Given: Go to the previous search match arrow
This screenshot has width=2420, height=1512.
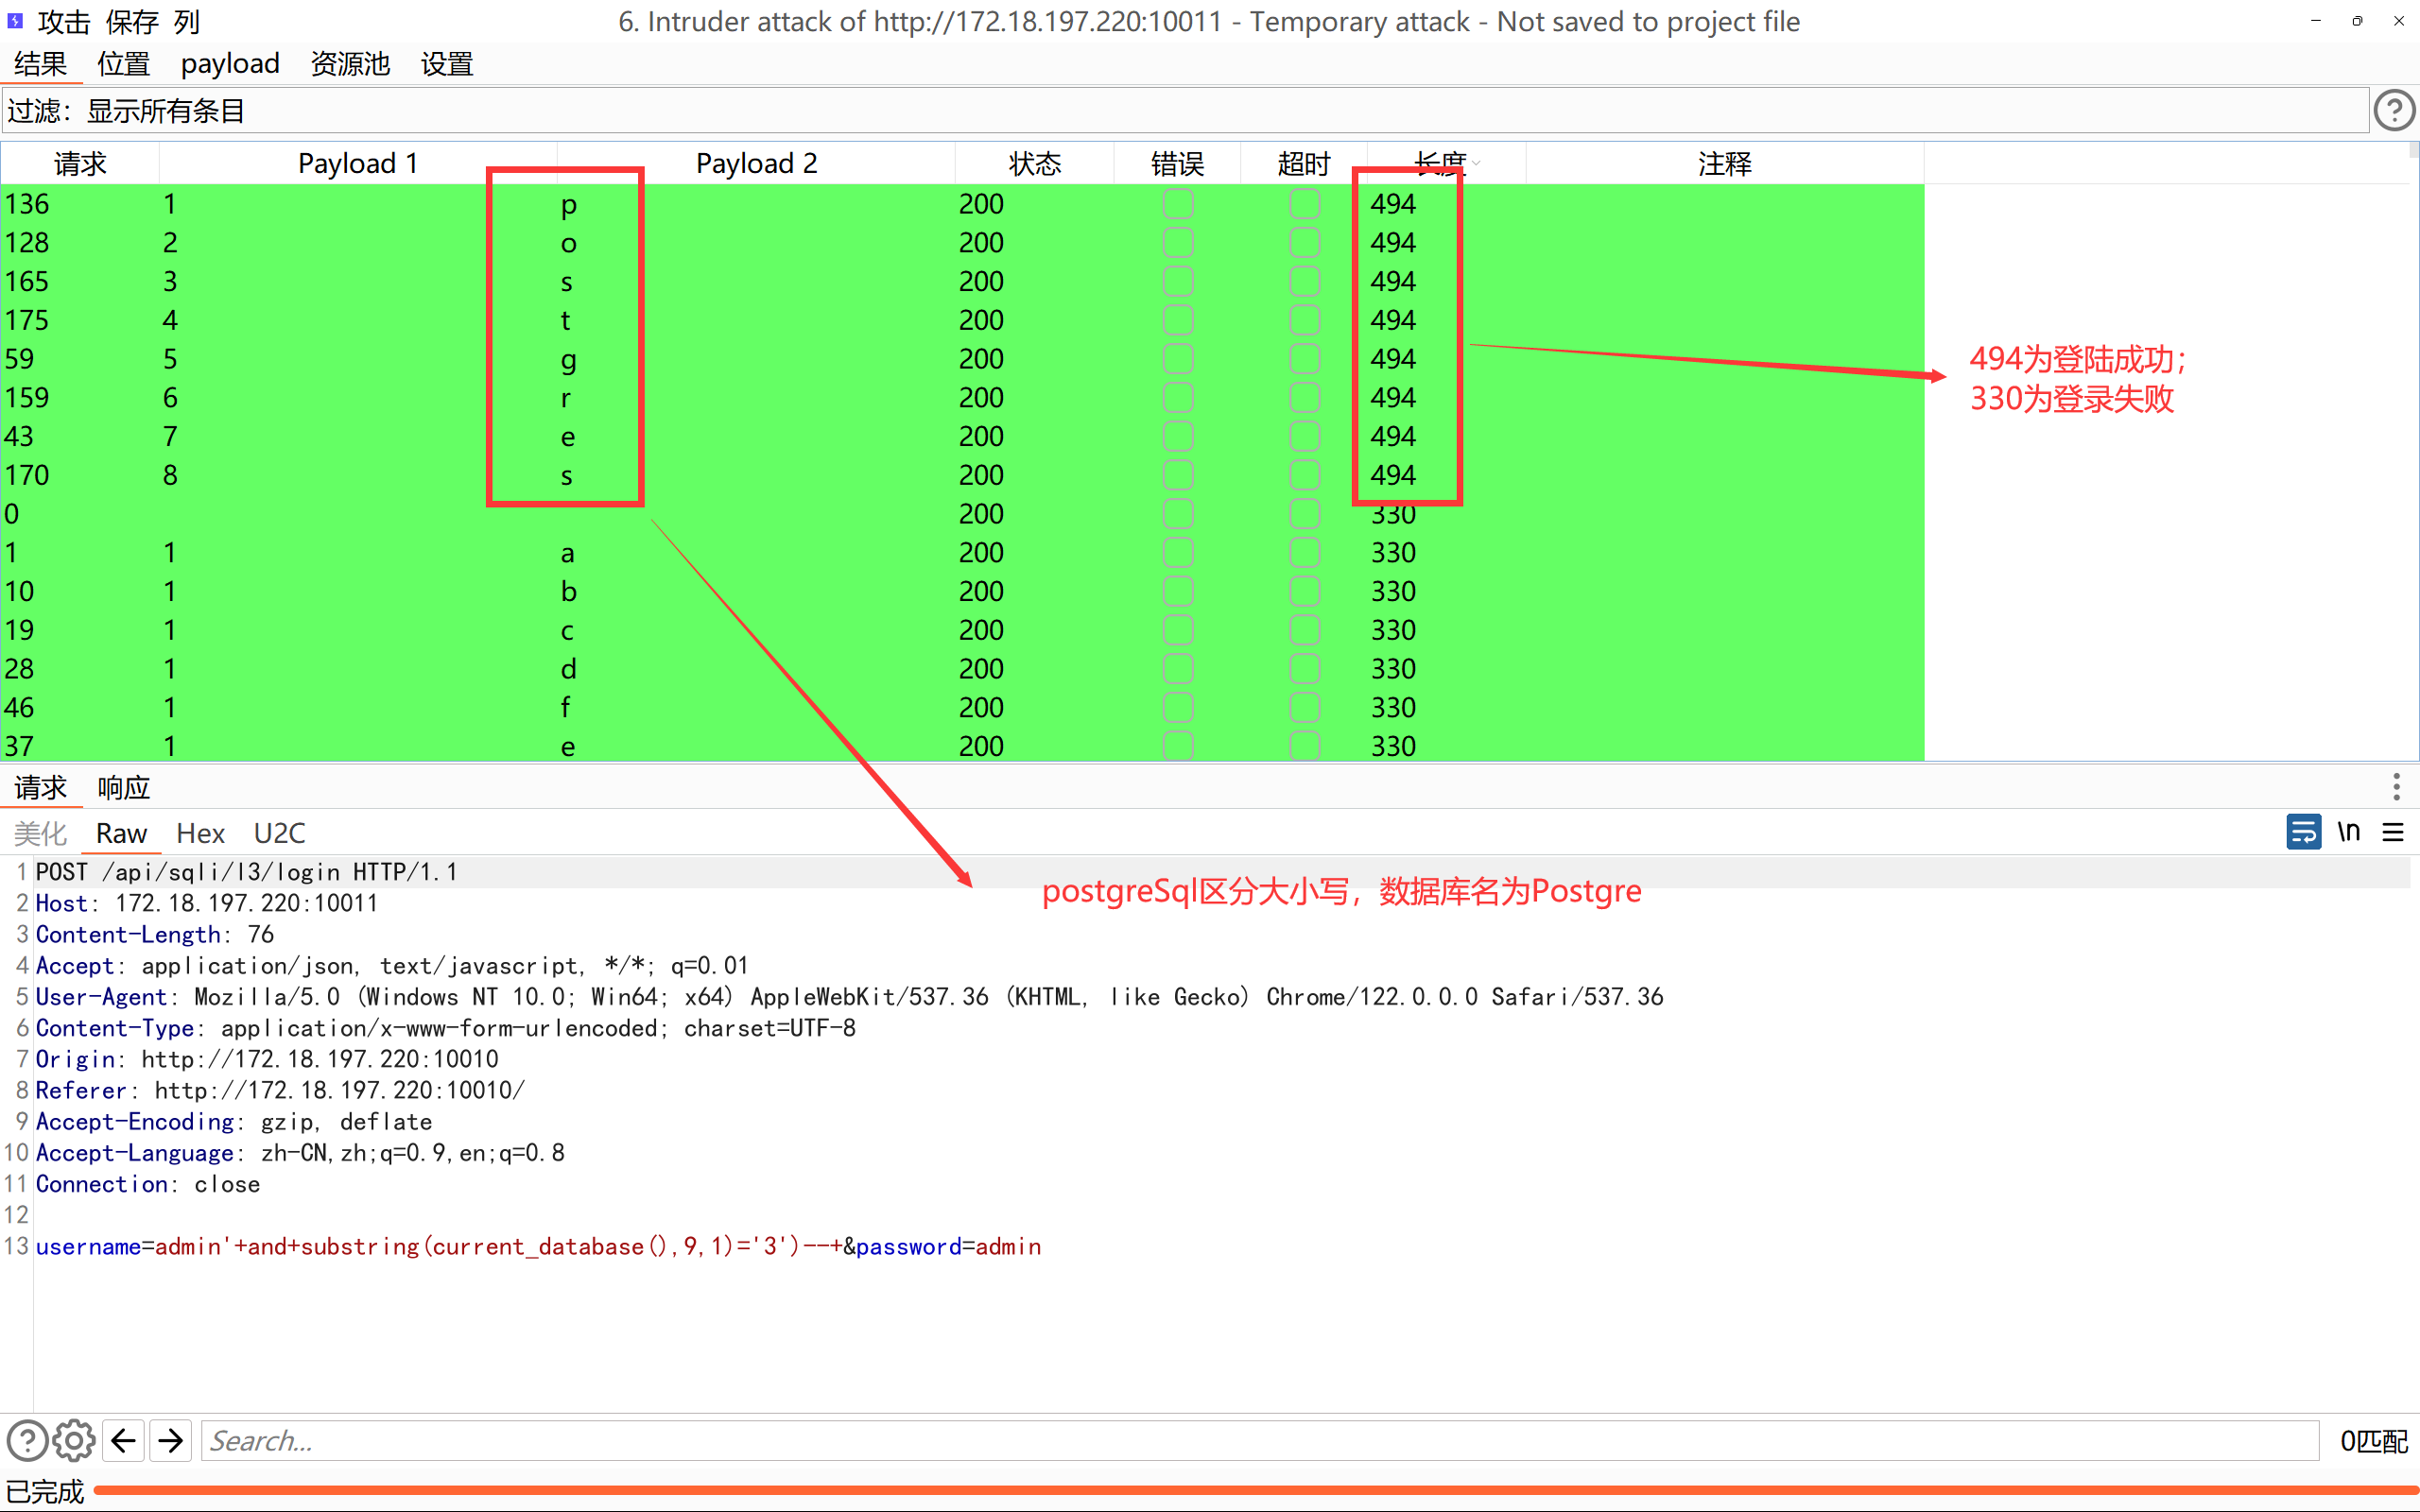Looking at the screenshot, I should click(124, 1441).
